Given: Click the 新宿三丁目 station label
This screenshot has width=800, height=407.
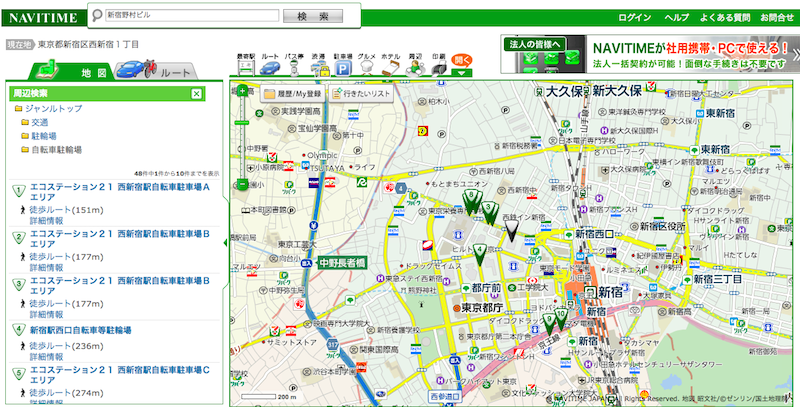Looking at the screenshot, I should (712, 279).
